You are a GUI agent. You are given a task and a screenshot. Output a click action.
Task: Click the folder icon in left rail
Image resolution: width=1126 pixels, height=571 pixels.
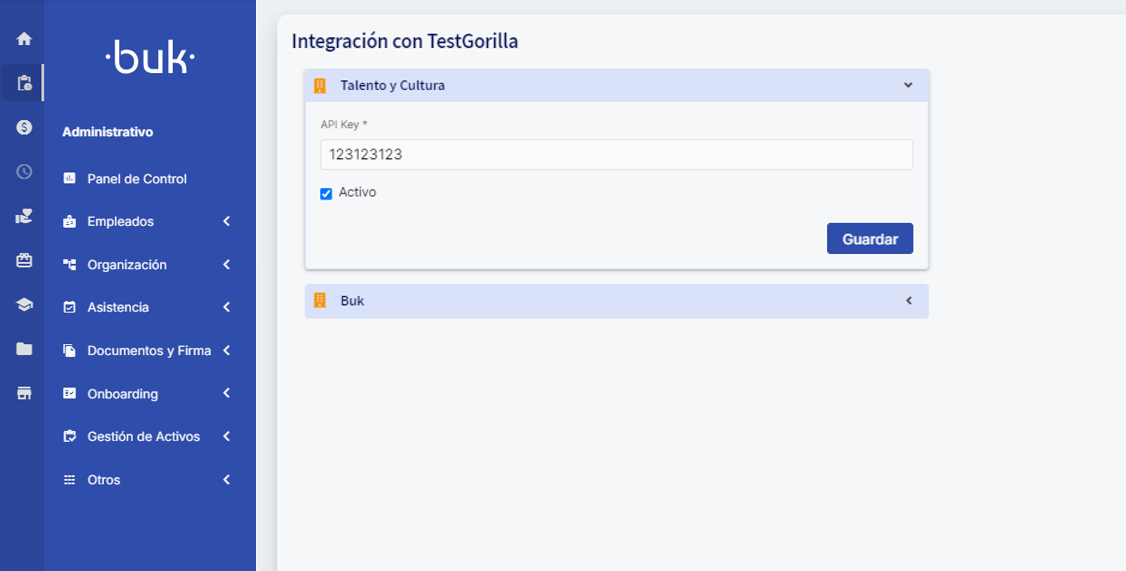click(x=24, y=349)
